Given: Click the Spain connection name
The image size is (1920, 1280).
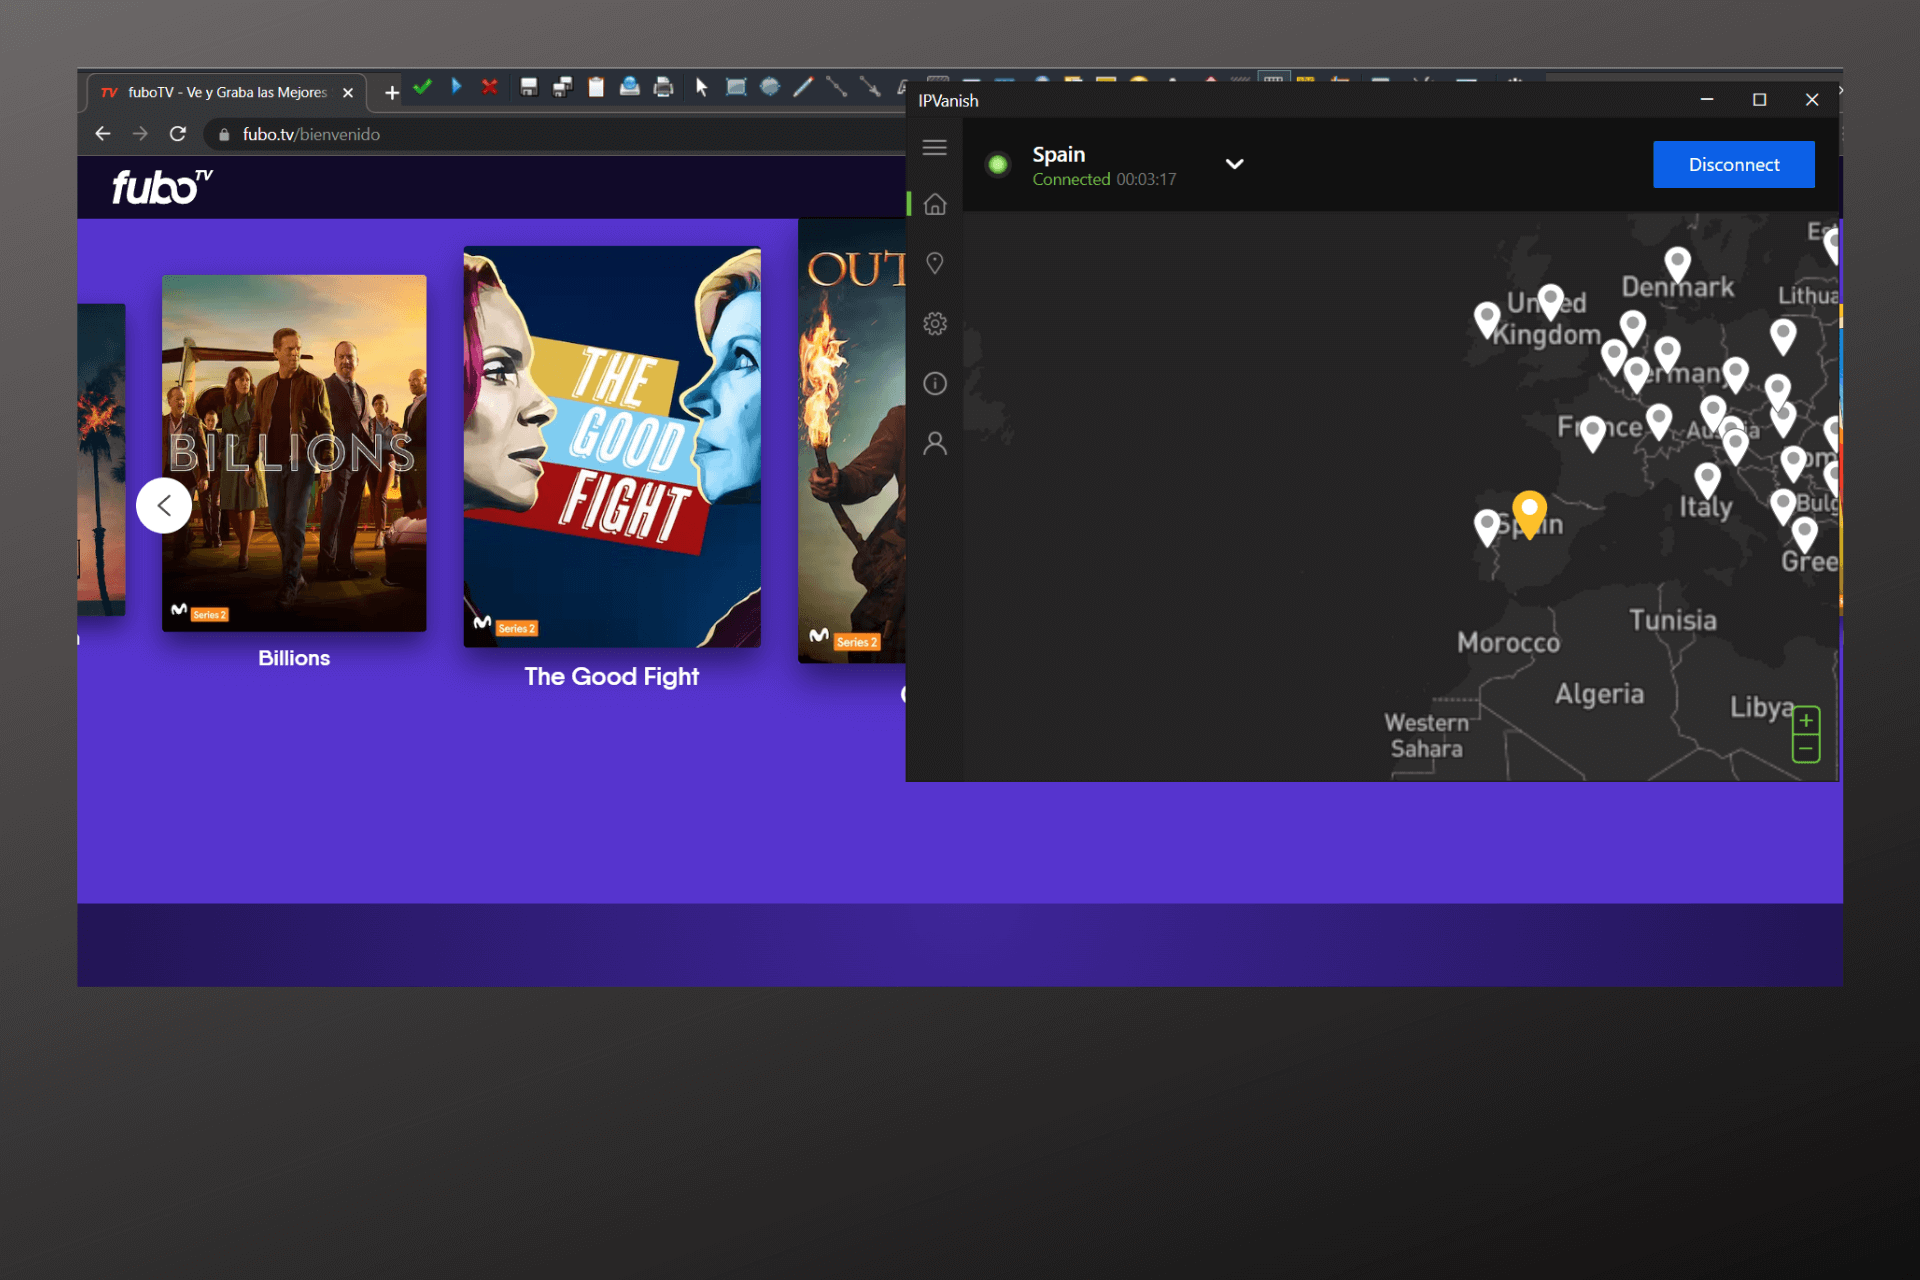Looking at the screenshot, I should coord(1059,154).
